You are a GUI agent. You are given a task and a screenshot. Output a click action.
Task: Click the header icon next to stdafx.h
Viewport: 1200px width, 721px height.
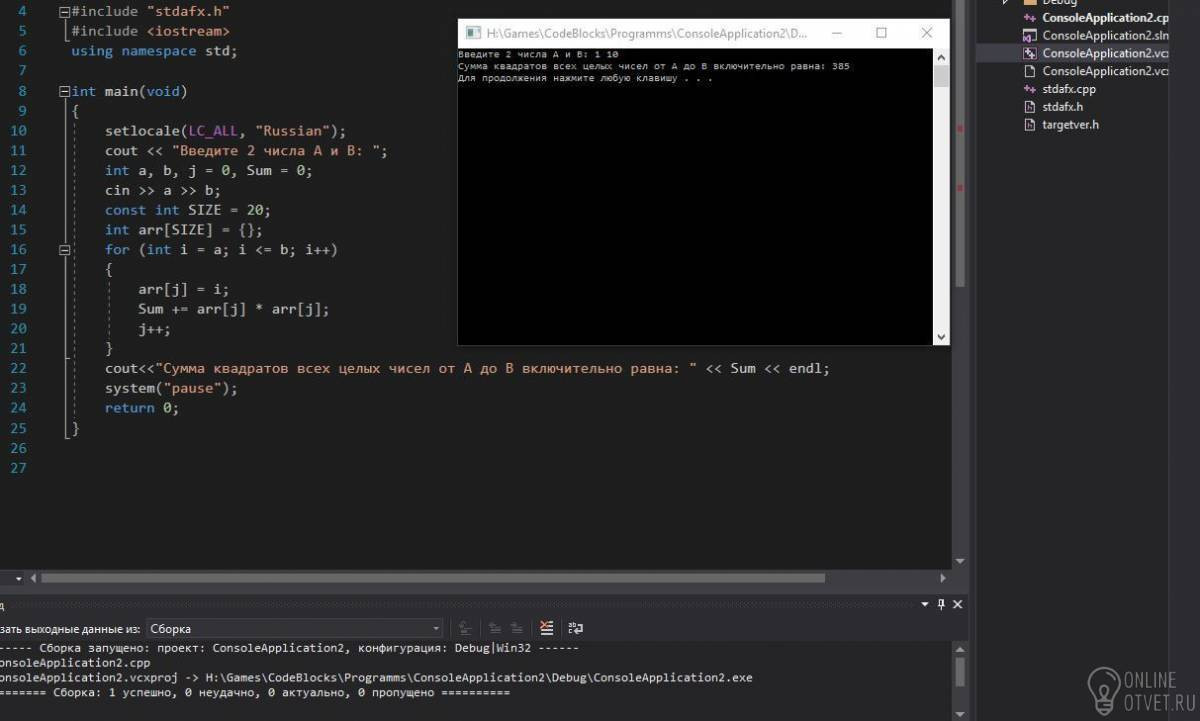pos(1030,107)
